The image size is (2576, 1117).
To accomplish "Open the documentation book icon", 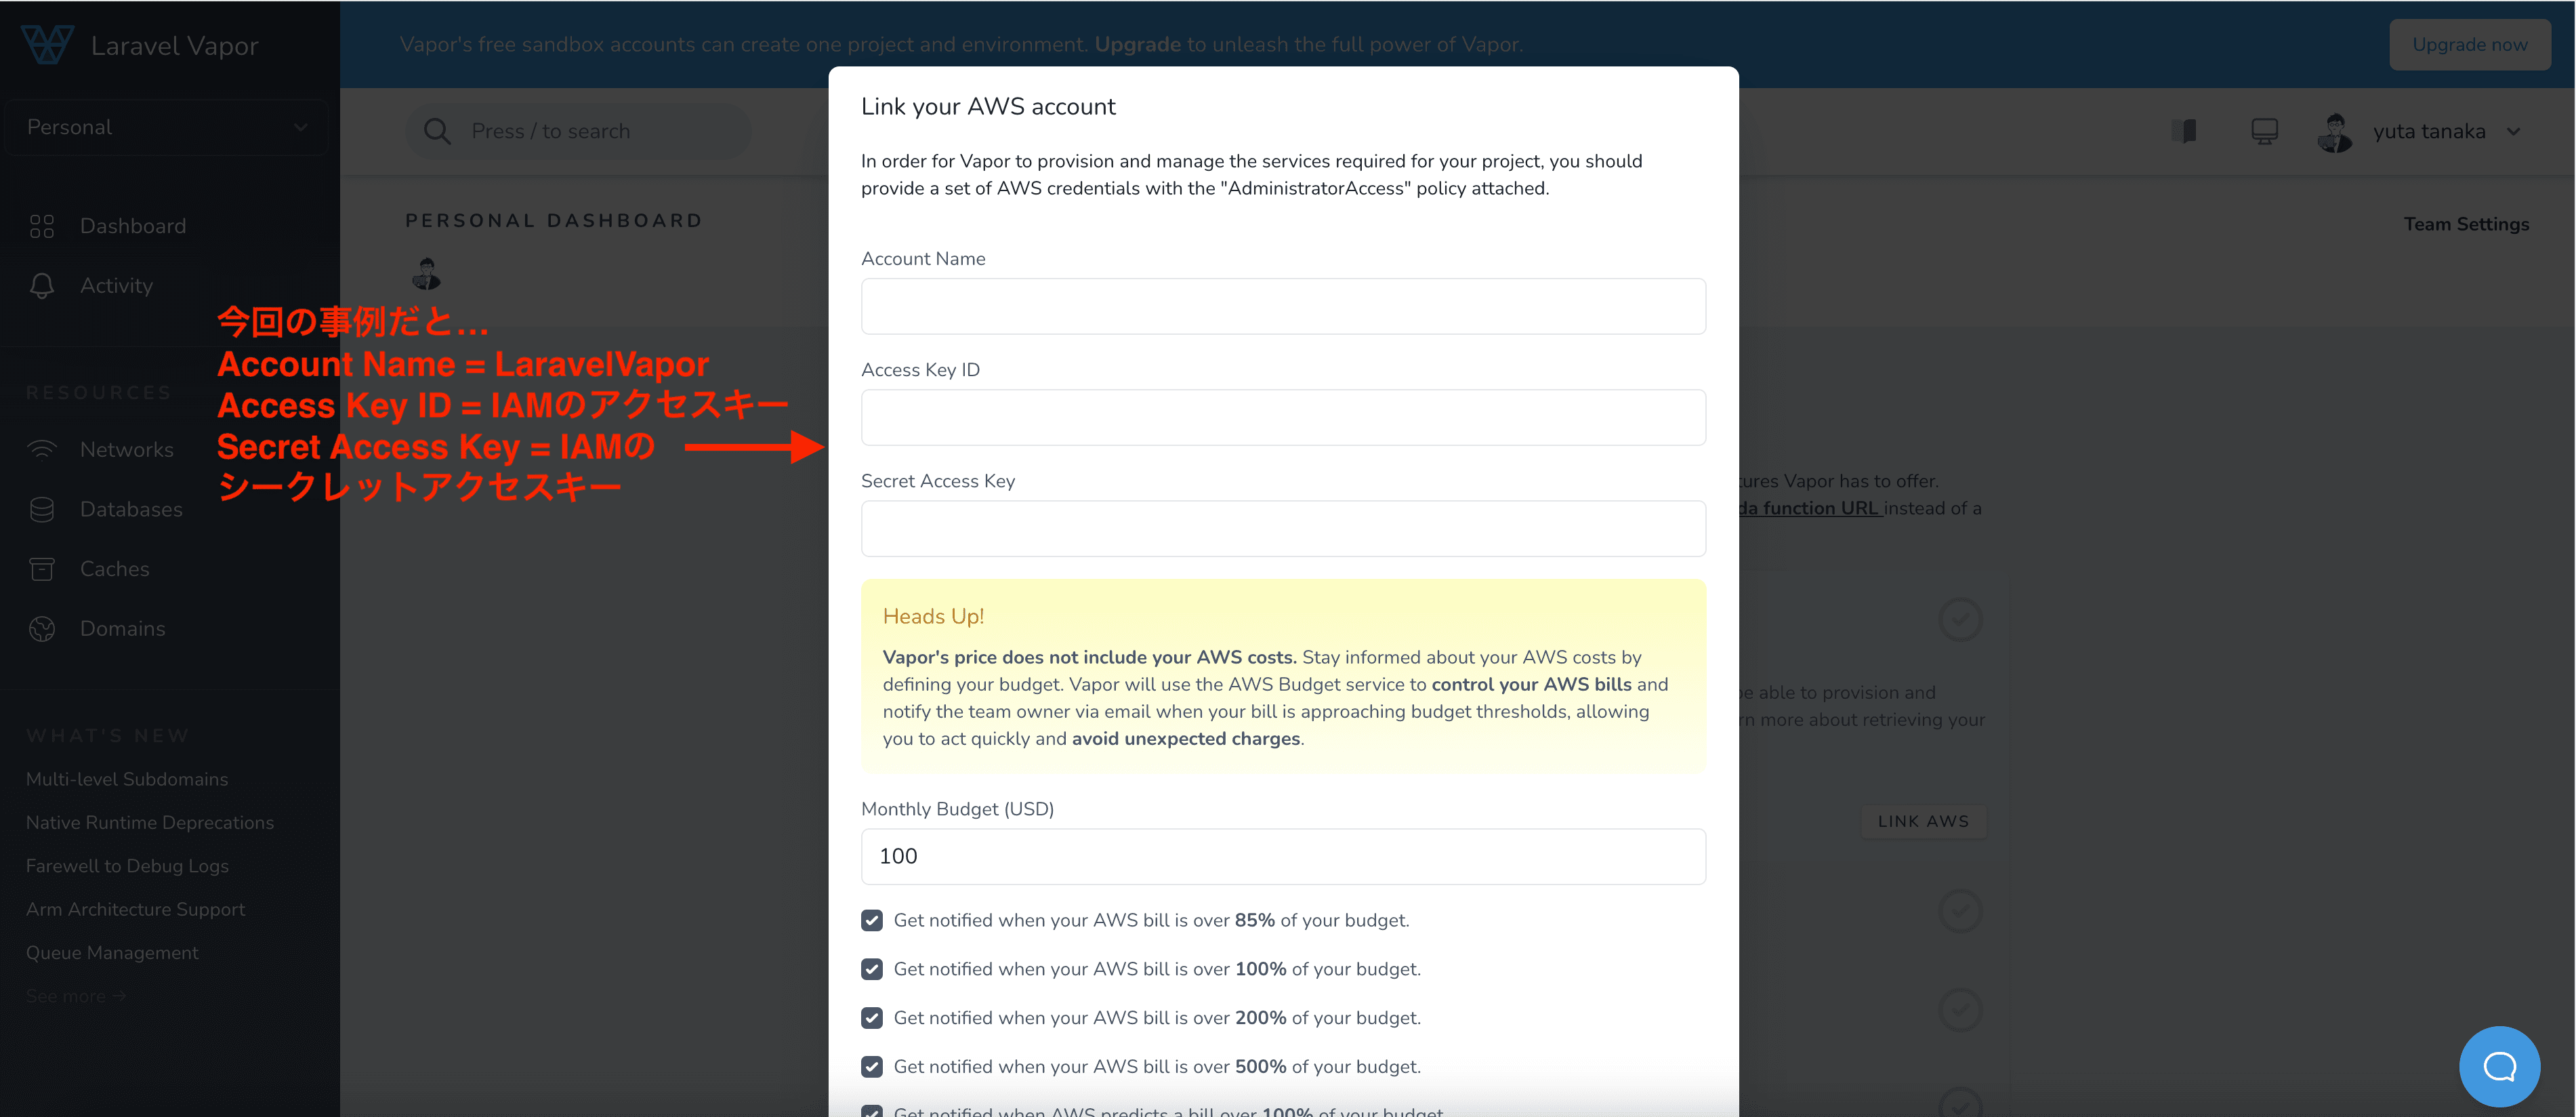I will [x=2184, y=131].
